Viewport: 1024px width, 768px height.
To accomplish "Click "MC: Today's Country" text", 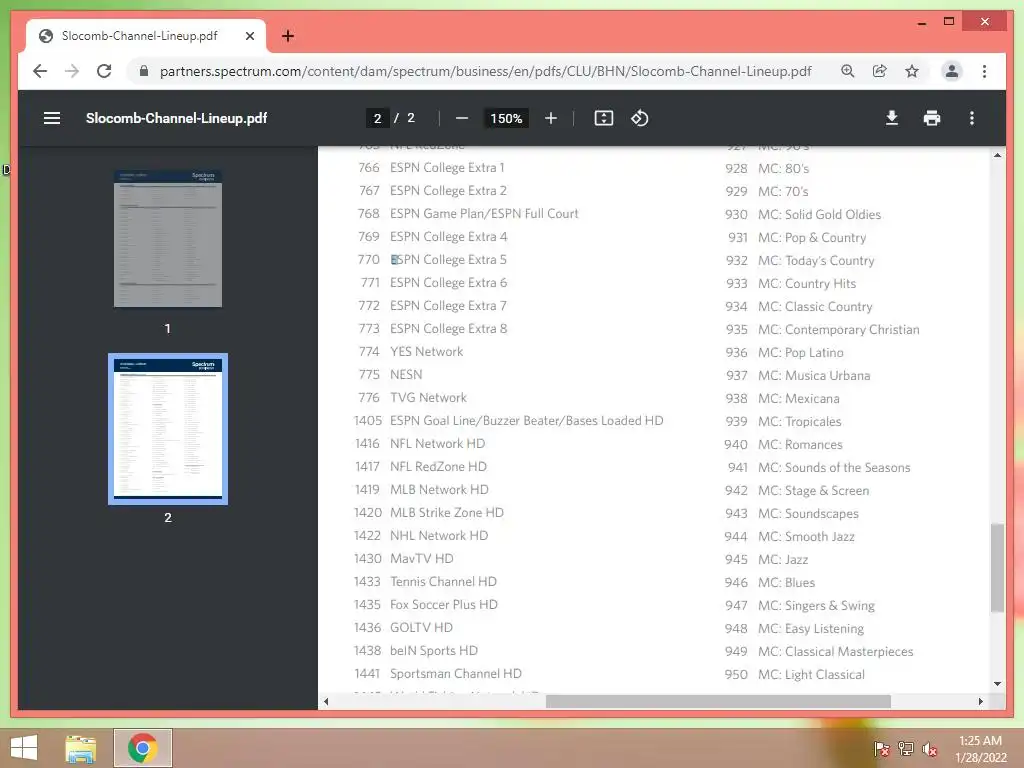I will click(816, 261).
